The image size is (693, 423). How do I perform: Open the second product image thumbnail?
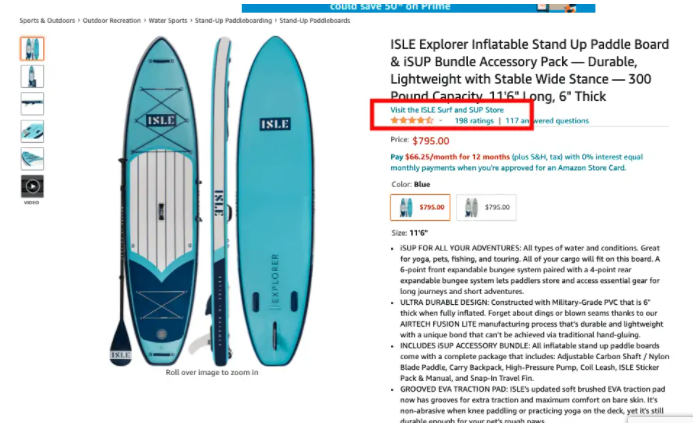(32, 76)
